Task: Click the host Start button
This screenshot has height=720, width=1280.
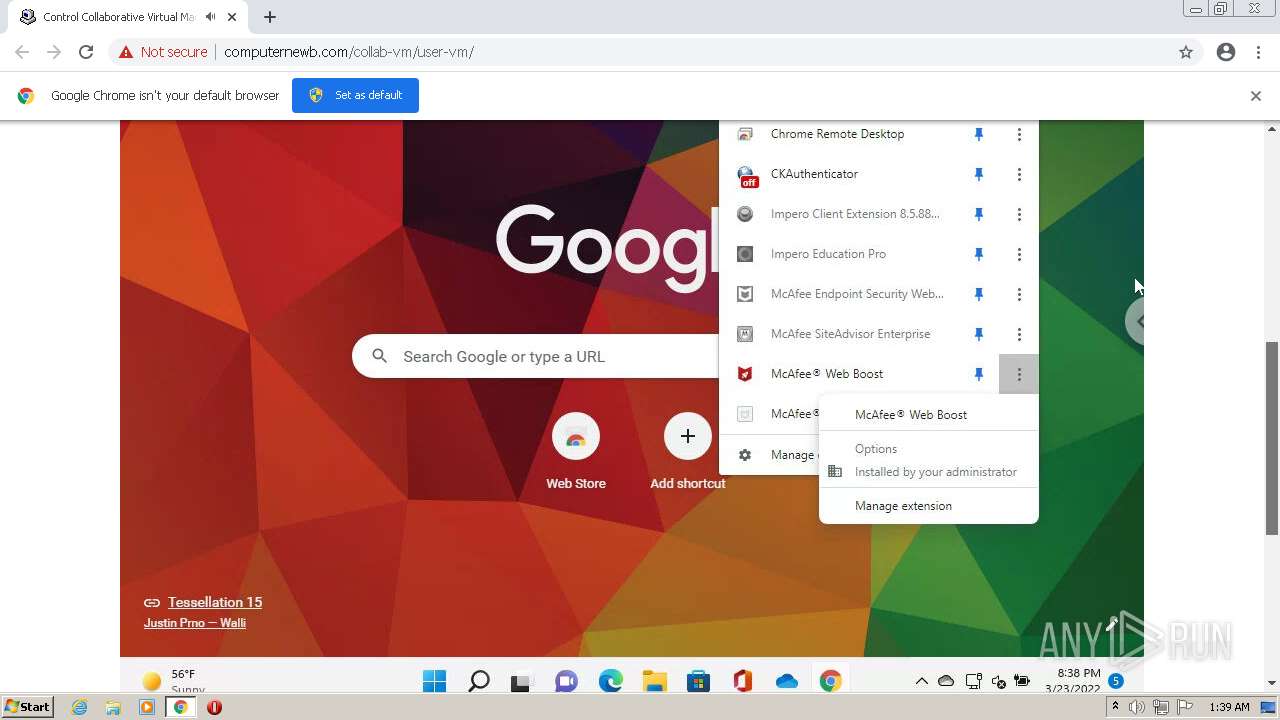Action: point(27,707)
